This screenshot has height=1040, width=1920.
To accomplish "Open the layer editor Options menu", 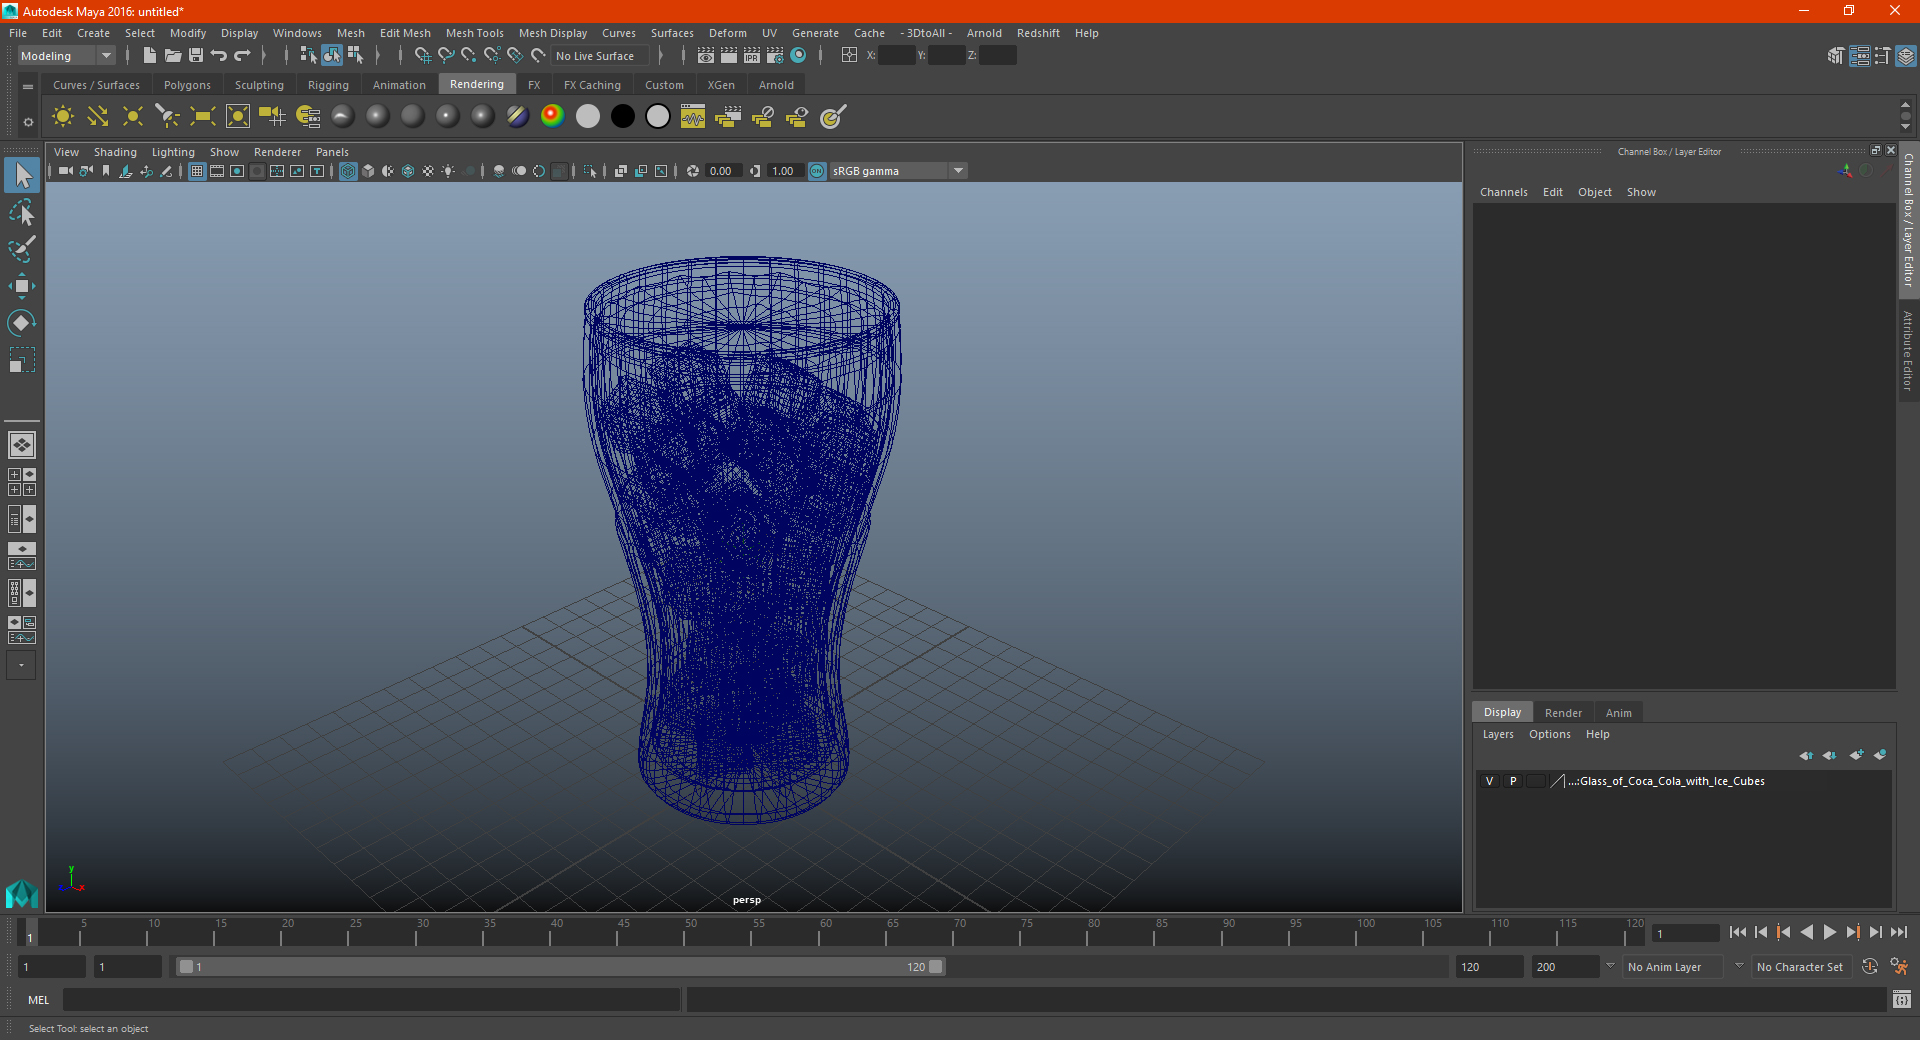I will 1549,734.
